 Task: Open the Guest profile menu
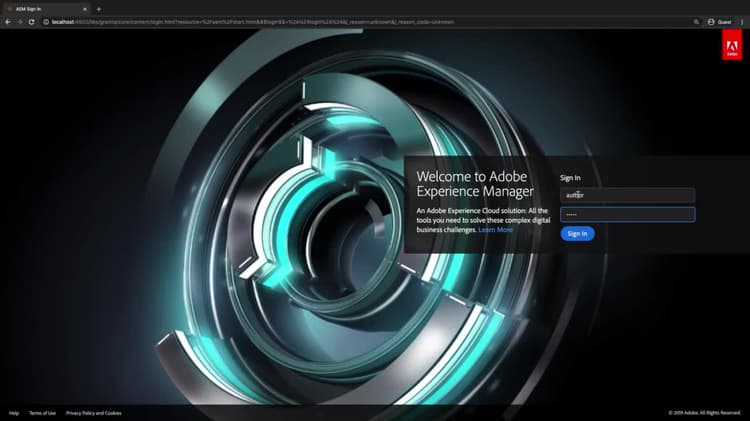point(719,22)
